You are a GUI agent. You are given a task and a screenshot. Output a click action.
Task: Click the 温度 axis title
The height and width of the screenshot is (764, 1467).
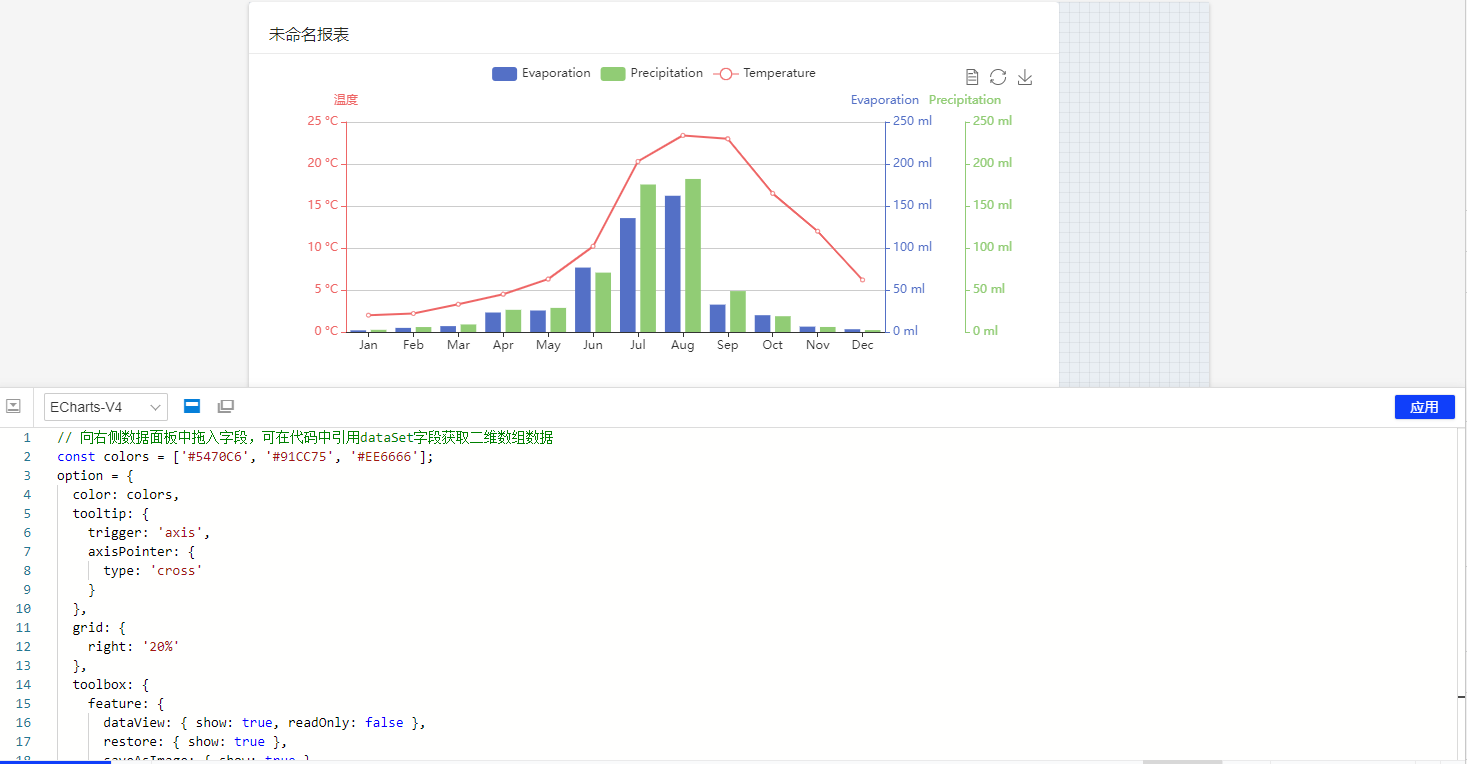pyautogui.click(x=346, y=100)
